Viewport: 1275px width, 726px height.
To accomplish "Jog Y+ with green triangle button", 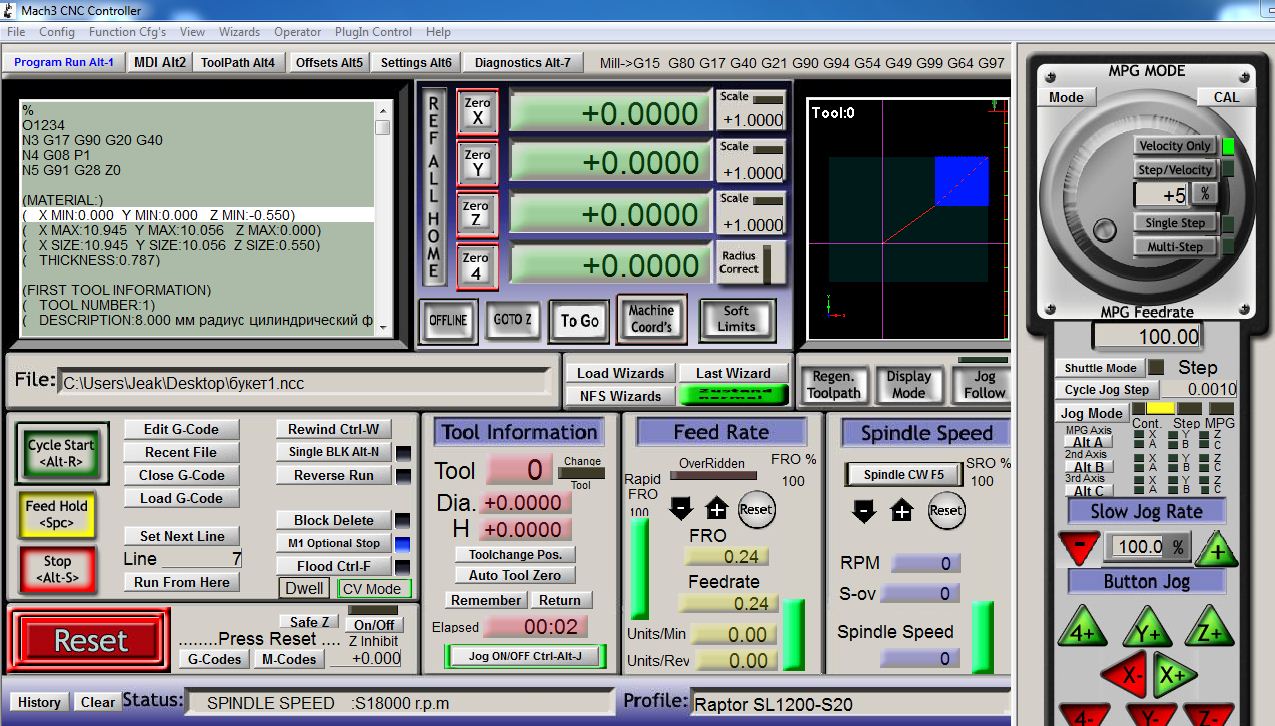I will tap(1147, 629).
